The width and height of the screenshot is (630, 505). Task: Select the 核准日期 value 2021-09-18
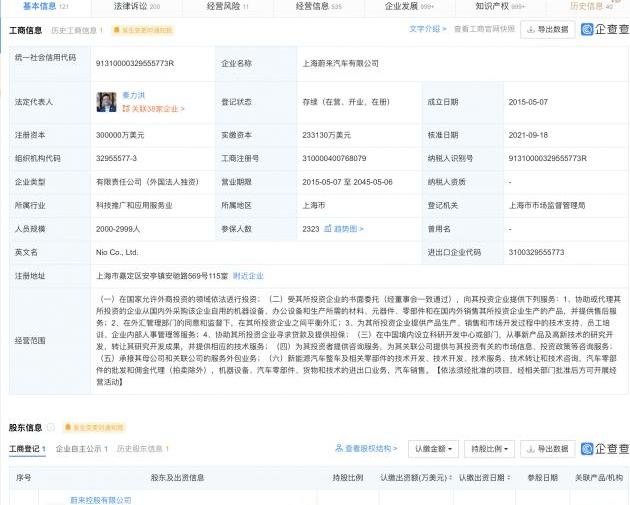coord(528,135)
